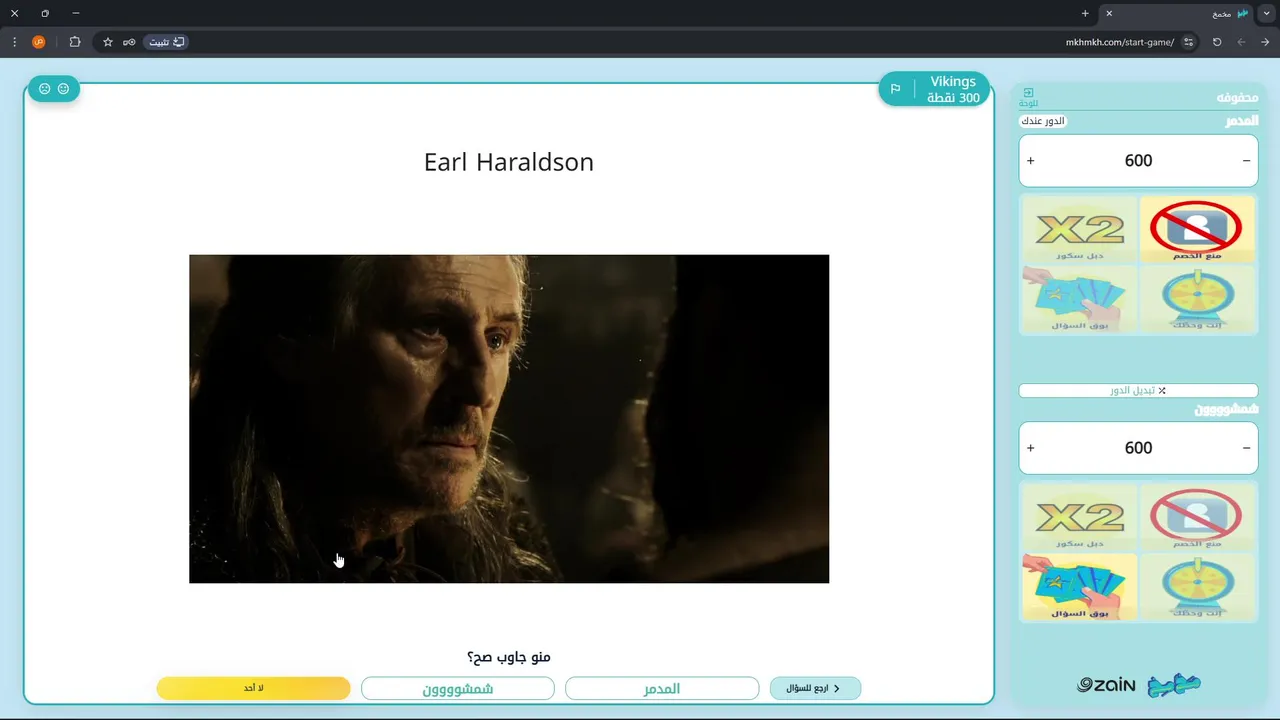
Task: Click المدمر score value 600
Action: pos(1138,161)
